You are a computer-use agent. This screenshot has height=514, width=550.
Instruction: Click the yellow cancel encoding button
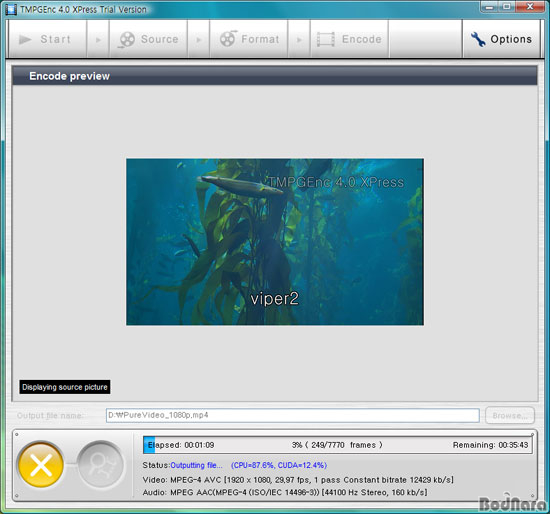(x=41, y=465)
